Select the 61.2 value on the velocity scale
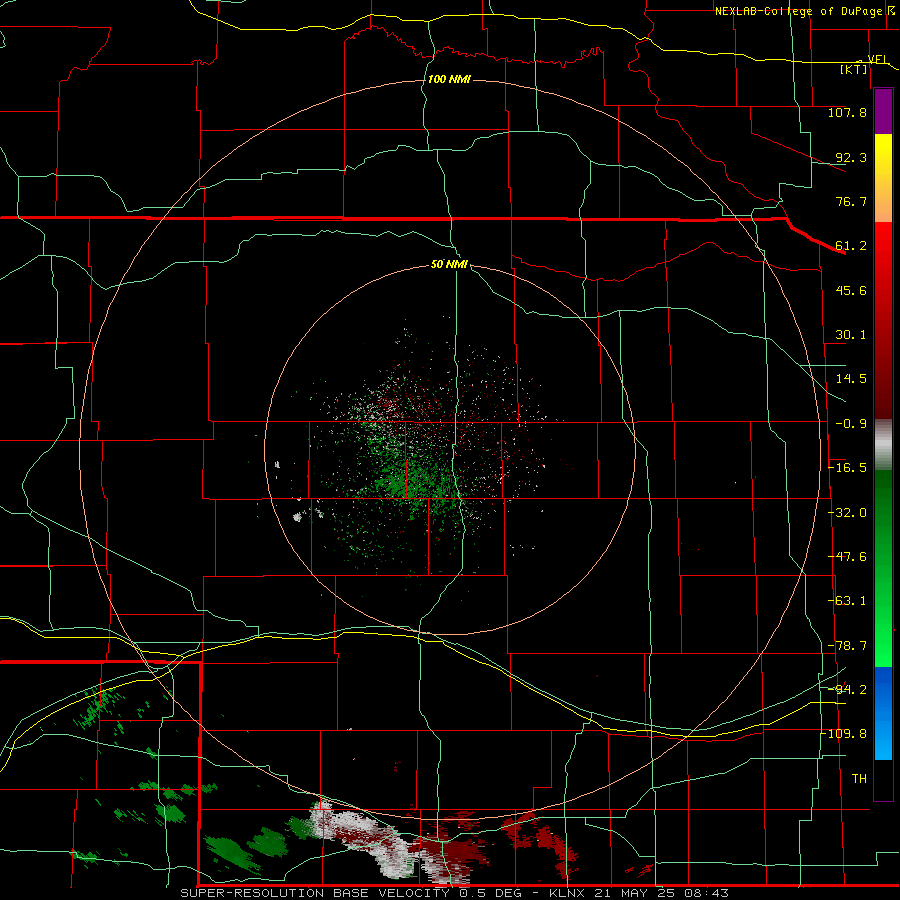This screenshot has height=900, width=900. click(851, 246)
